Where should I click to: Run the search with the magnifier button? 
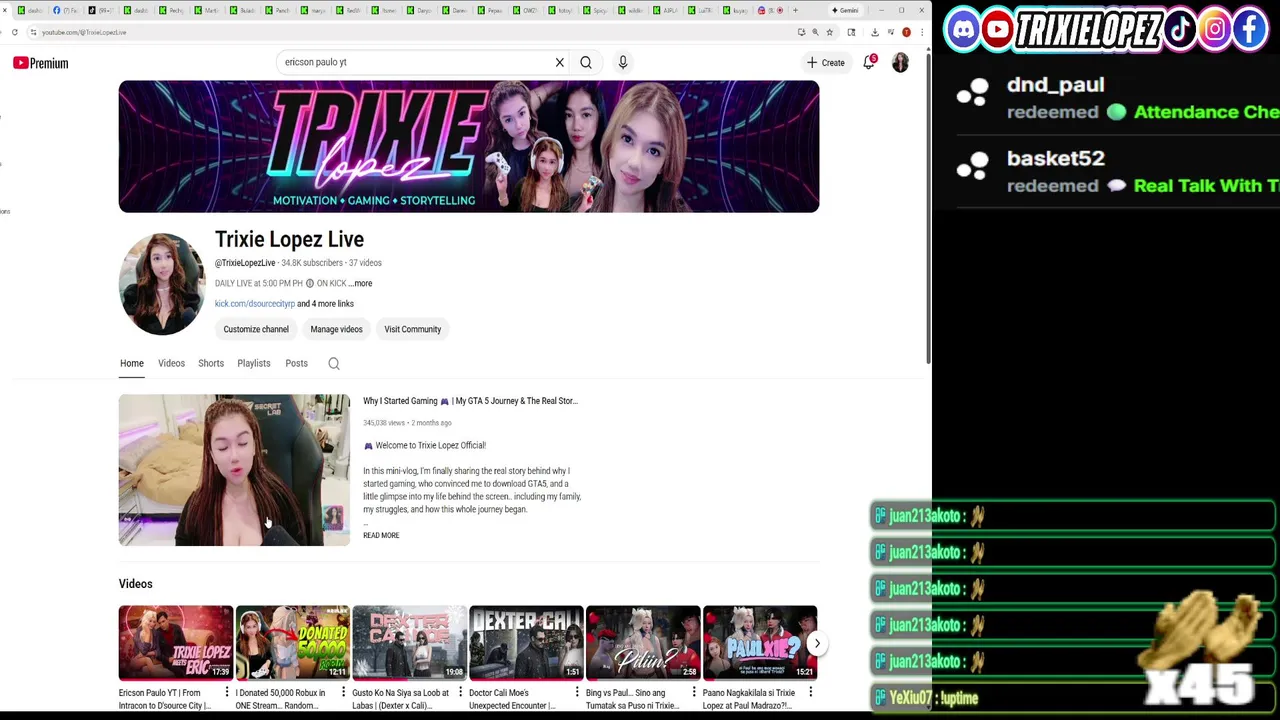[586, 62]
